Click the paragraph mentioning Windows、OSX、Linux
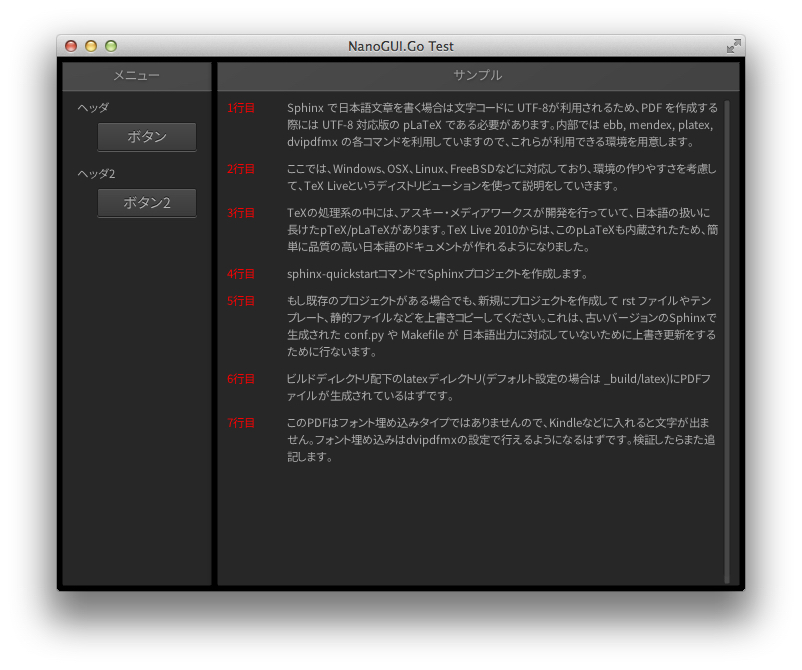The width and height of the screenshot is (802, 670). [502, 177]
